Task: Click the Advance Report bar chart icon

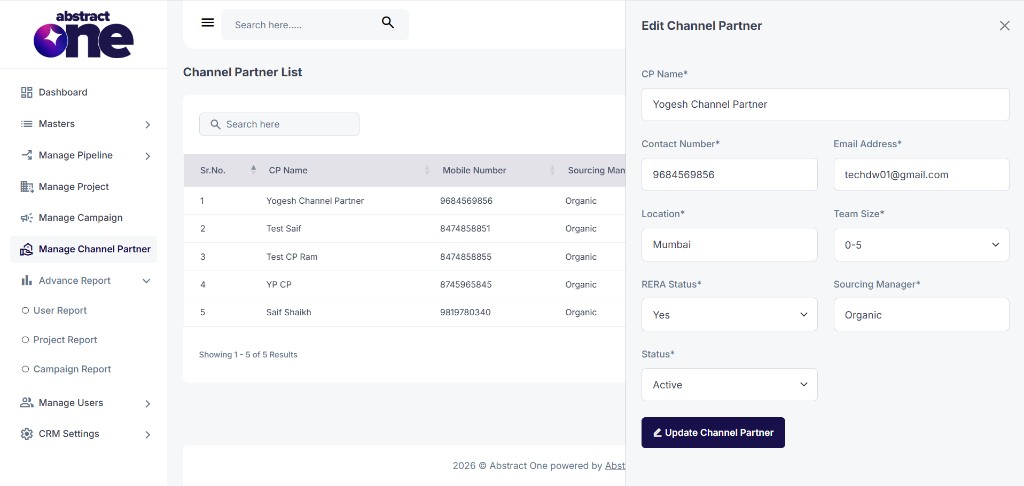Action: 27,280
